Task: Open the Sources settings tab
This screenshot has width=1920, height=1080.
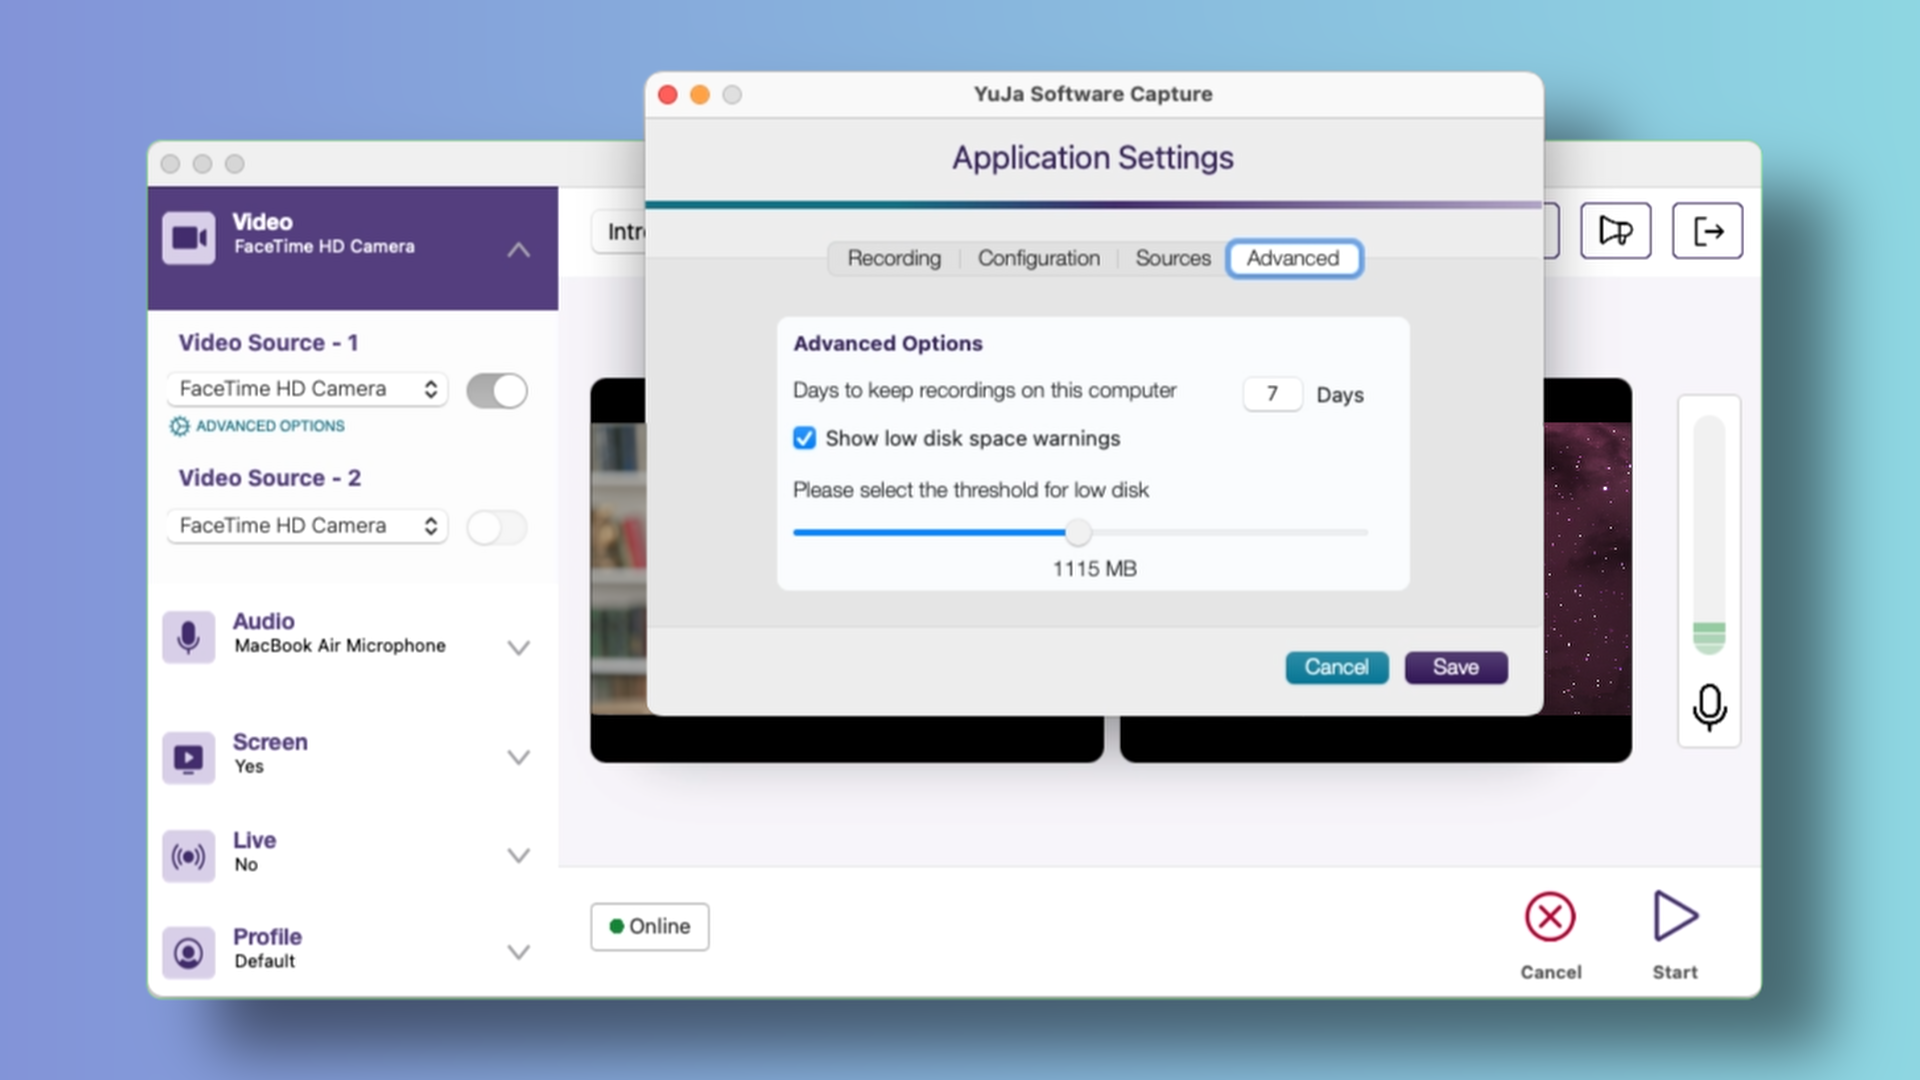Action: pyautogui.click(x=1172, y=258)
